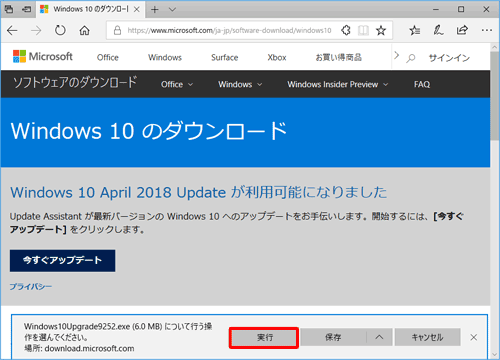Viewport: 500px width, 360px height.
Task: Show tab previews chevron
Action: 172,10
